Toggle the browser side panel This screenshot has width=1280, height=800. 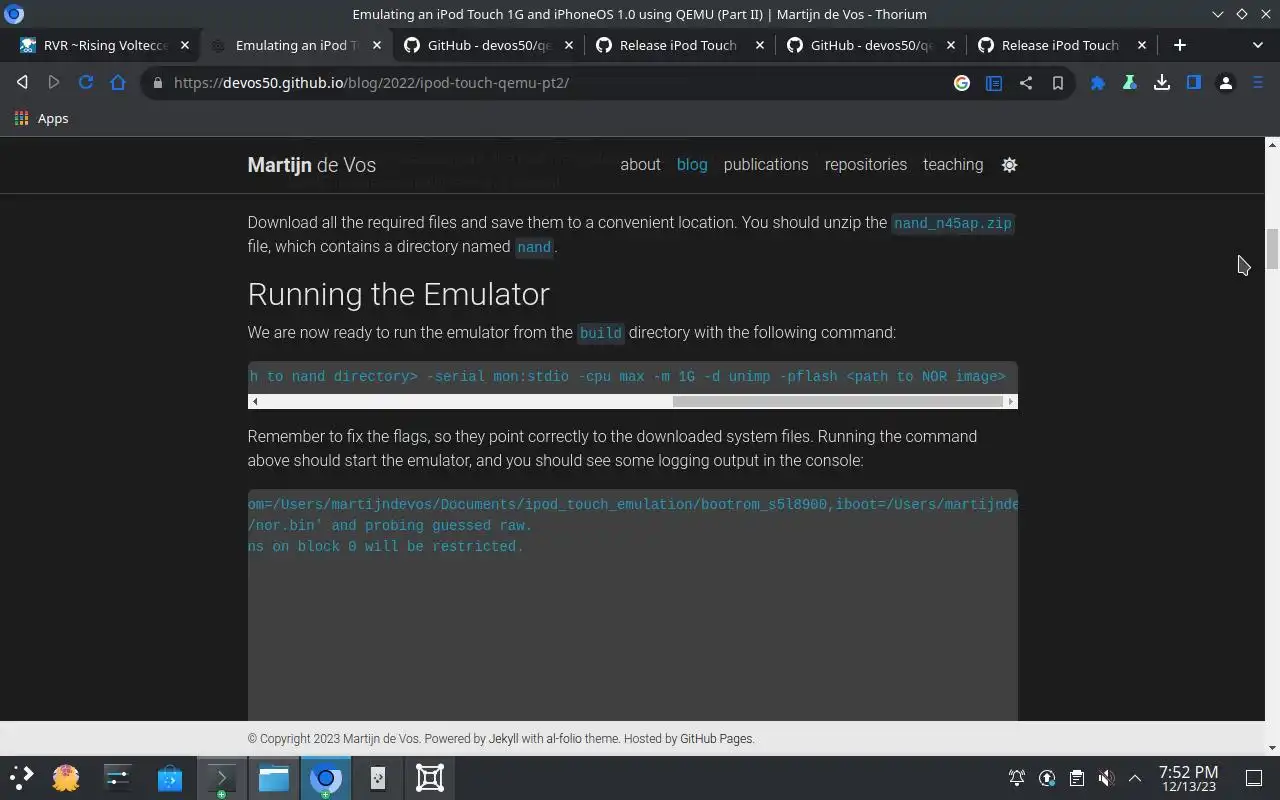(1194, 83)
